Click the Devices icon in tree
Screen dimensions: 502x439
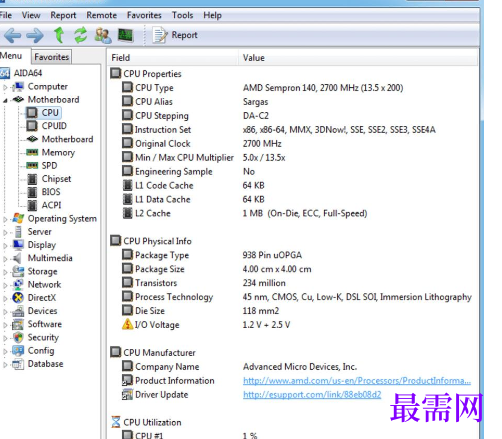pos(18,311)
